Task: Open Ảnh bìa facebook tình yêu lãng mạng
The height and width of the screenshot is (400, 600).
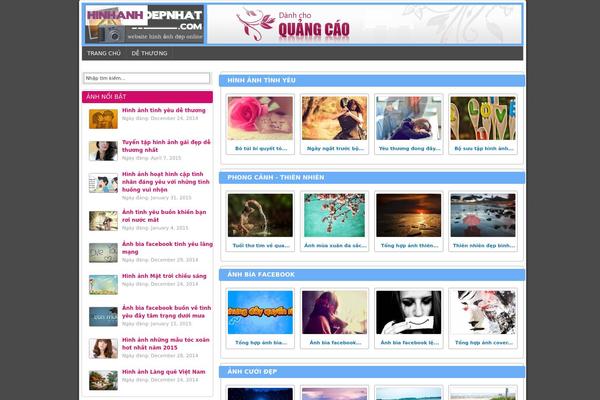Action: [167, 248]
